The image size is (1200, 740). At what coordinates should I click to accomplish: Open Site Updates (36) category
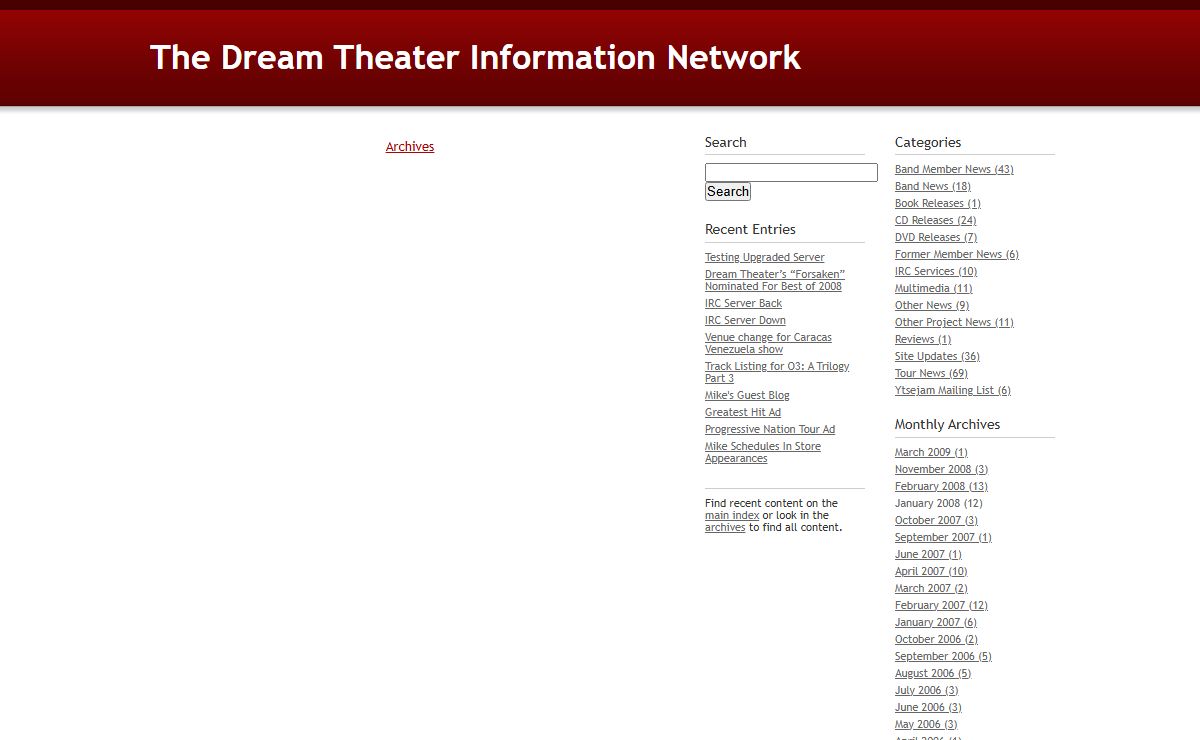click(x=937, y=356)
